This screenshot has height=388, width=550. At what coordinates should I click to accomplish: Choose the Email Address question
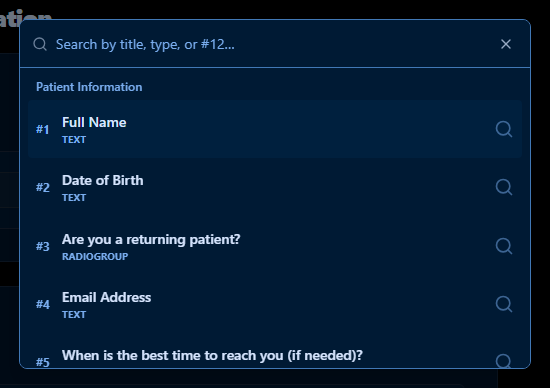pyautogui.click(x=275, y=304)
